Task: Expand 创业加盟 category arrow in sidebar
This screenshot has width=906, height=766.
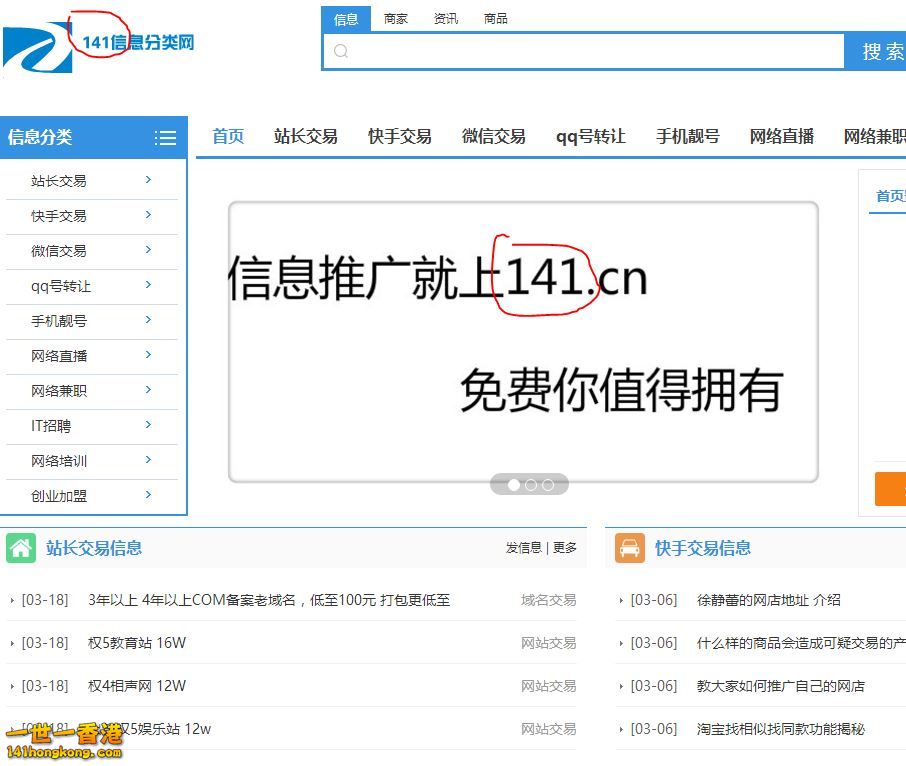Action: [148, 494]
